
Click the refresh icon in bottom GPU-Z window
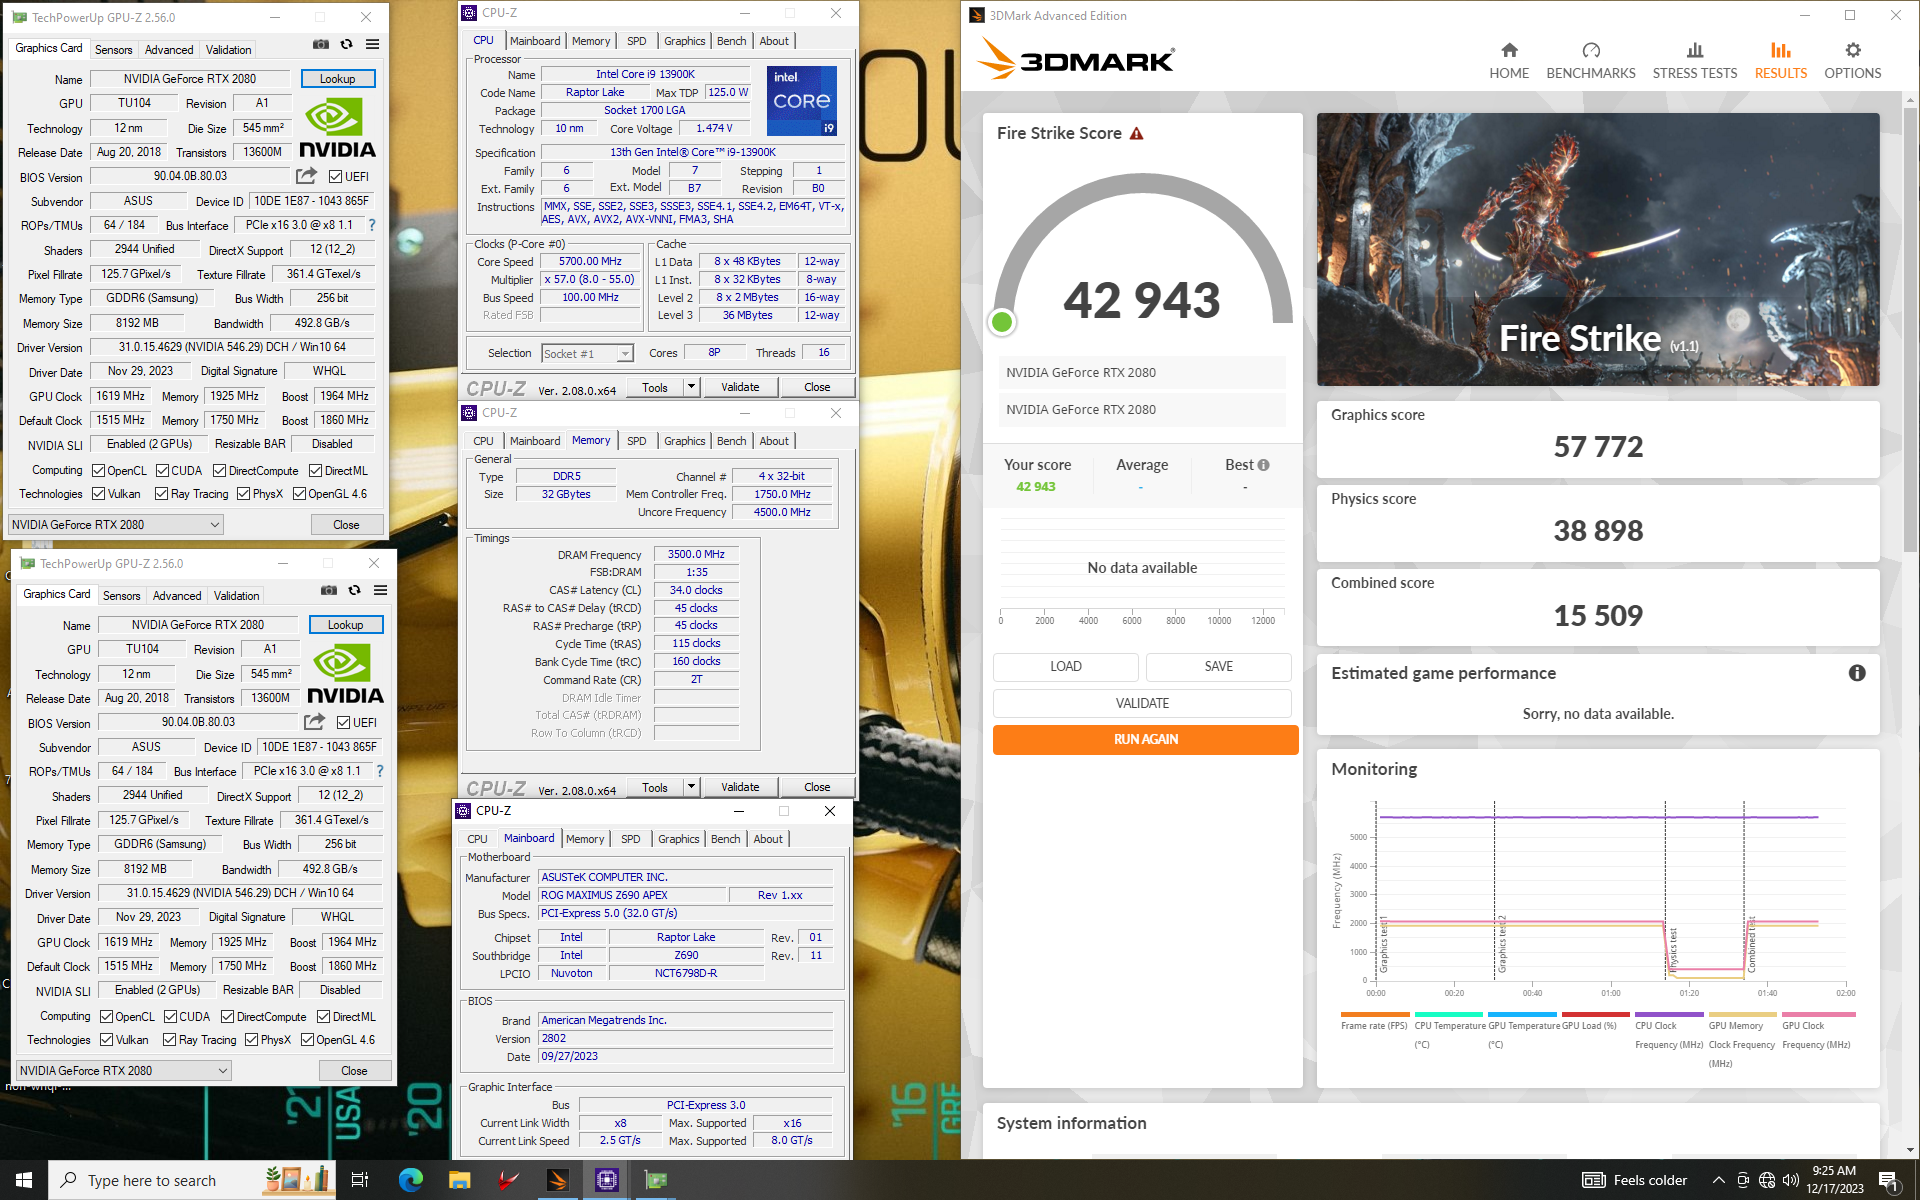coord(354,591)
